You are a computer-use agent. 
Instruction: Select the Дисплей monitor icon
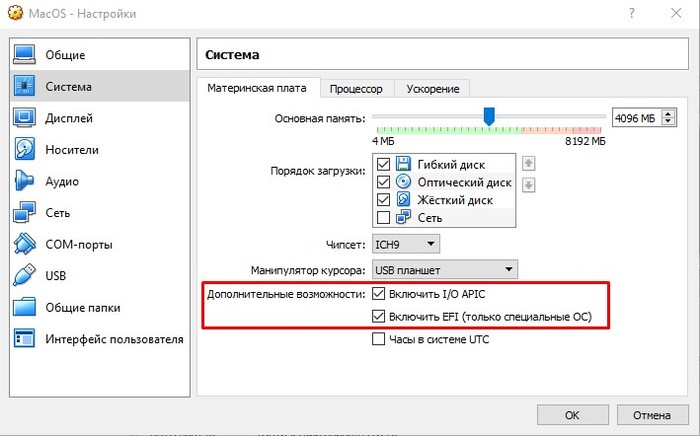25,118
